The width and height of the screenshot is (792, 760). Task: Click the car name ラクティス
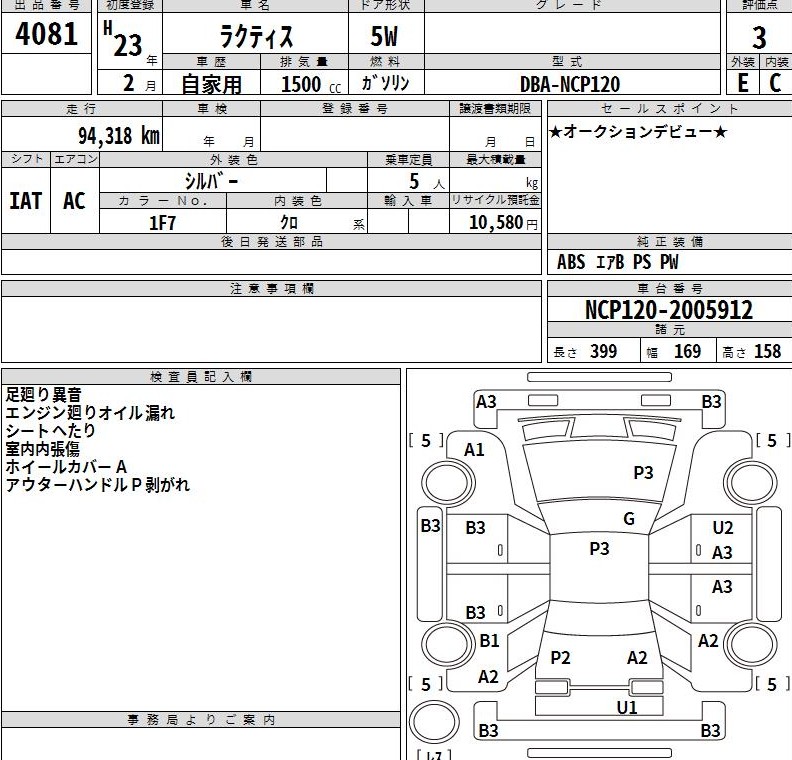(256, 36)
